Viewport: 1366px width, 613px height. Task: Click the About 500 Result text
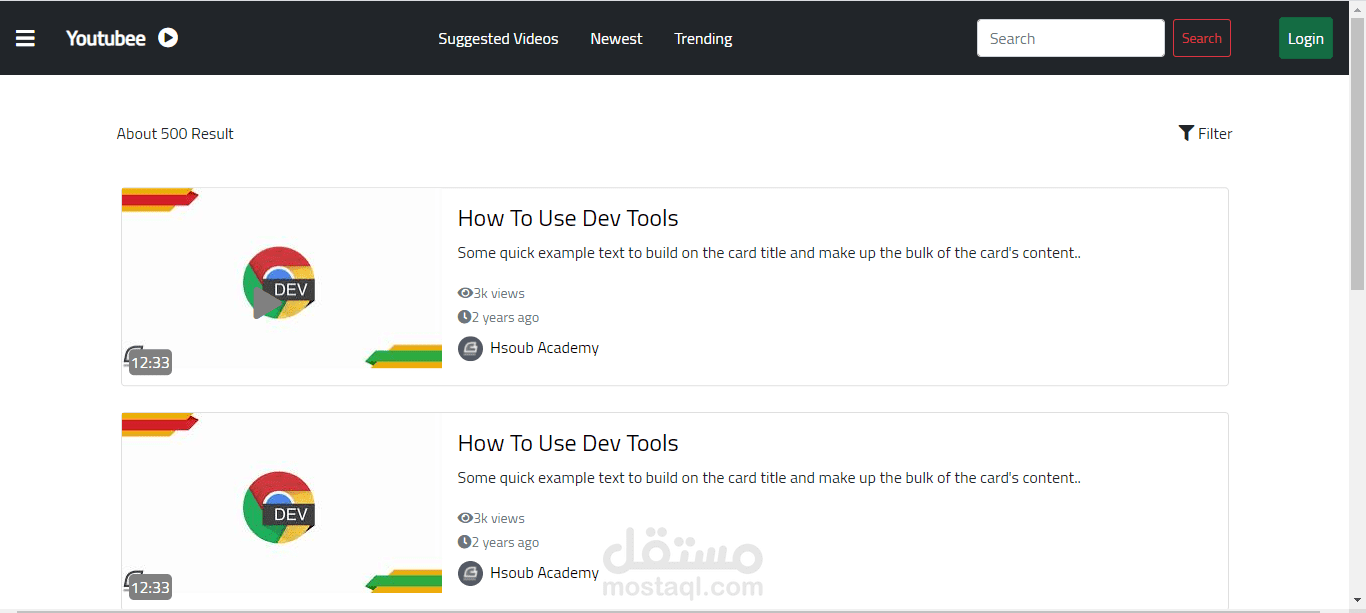pos(175,133)
